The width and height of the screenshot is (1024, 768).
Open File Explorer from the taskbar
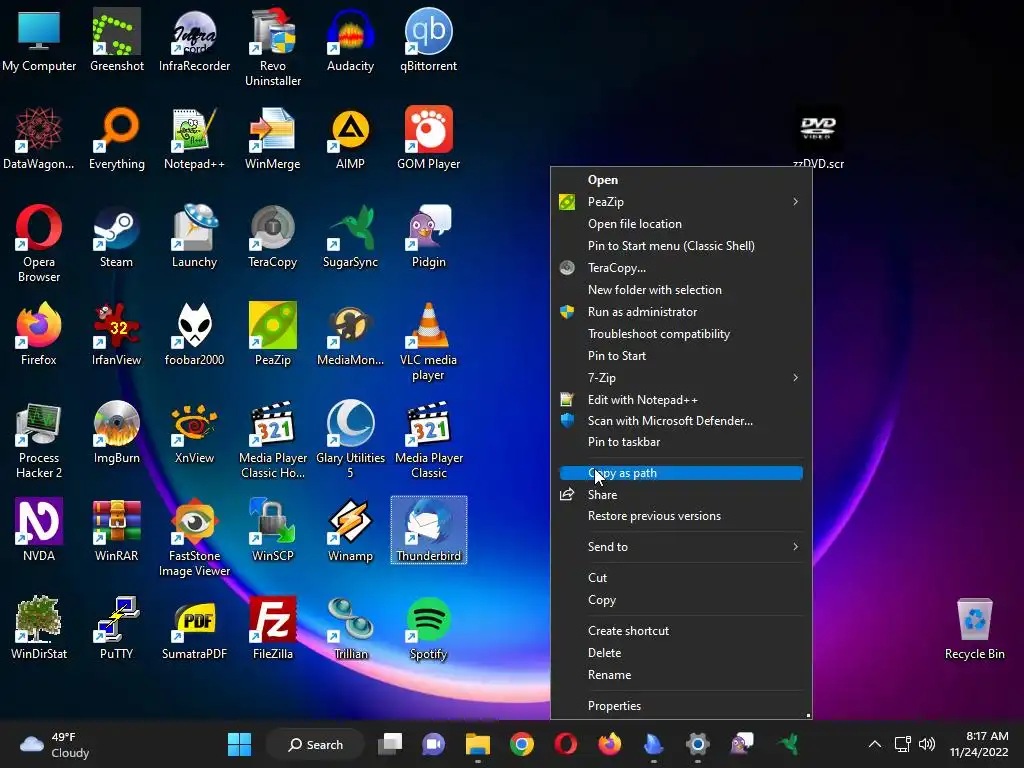(477, 744)
